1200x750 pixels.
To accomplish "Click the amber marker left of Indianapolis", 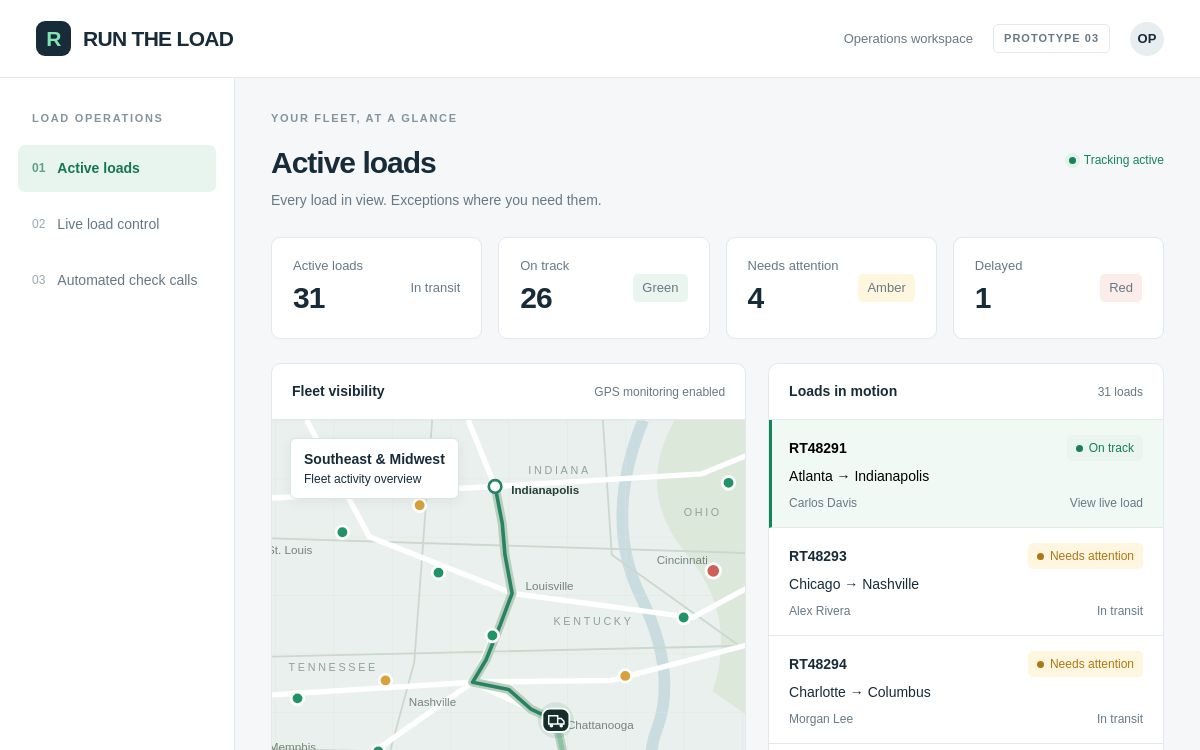I will (x=420, y=505).
